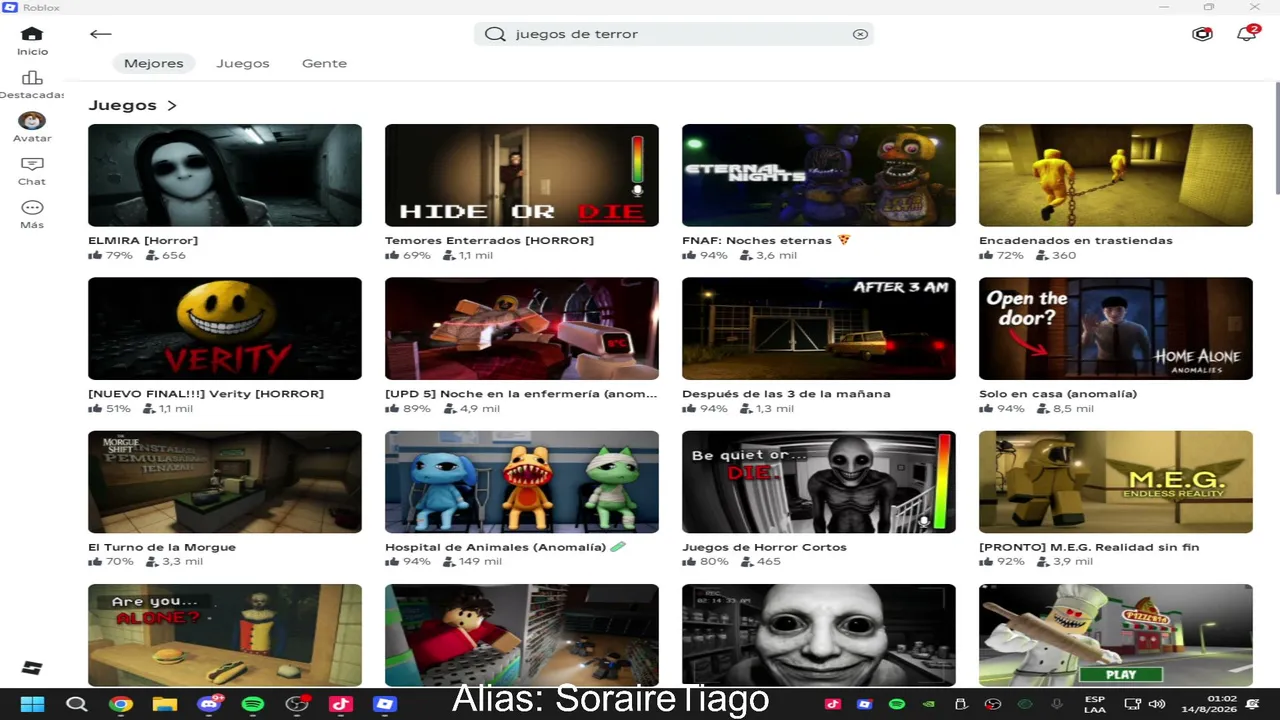The width and height of the screenshot is (1280, 720).
Task: Open the Avatar page
Action: [32, 127]
